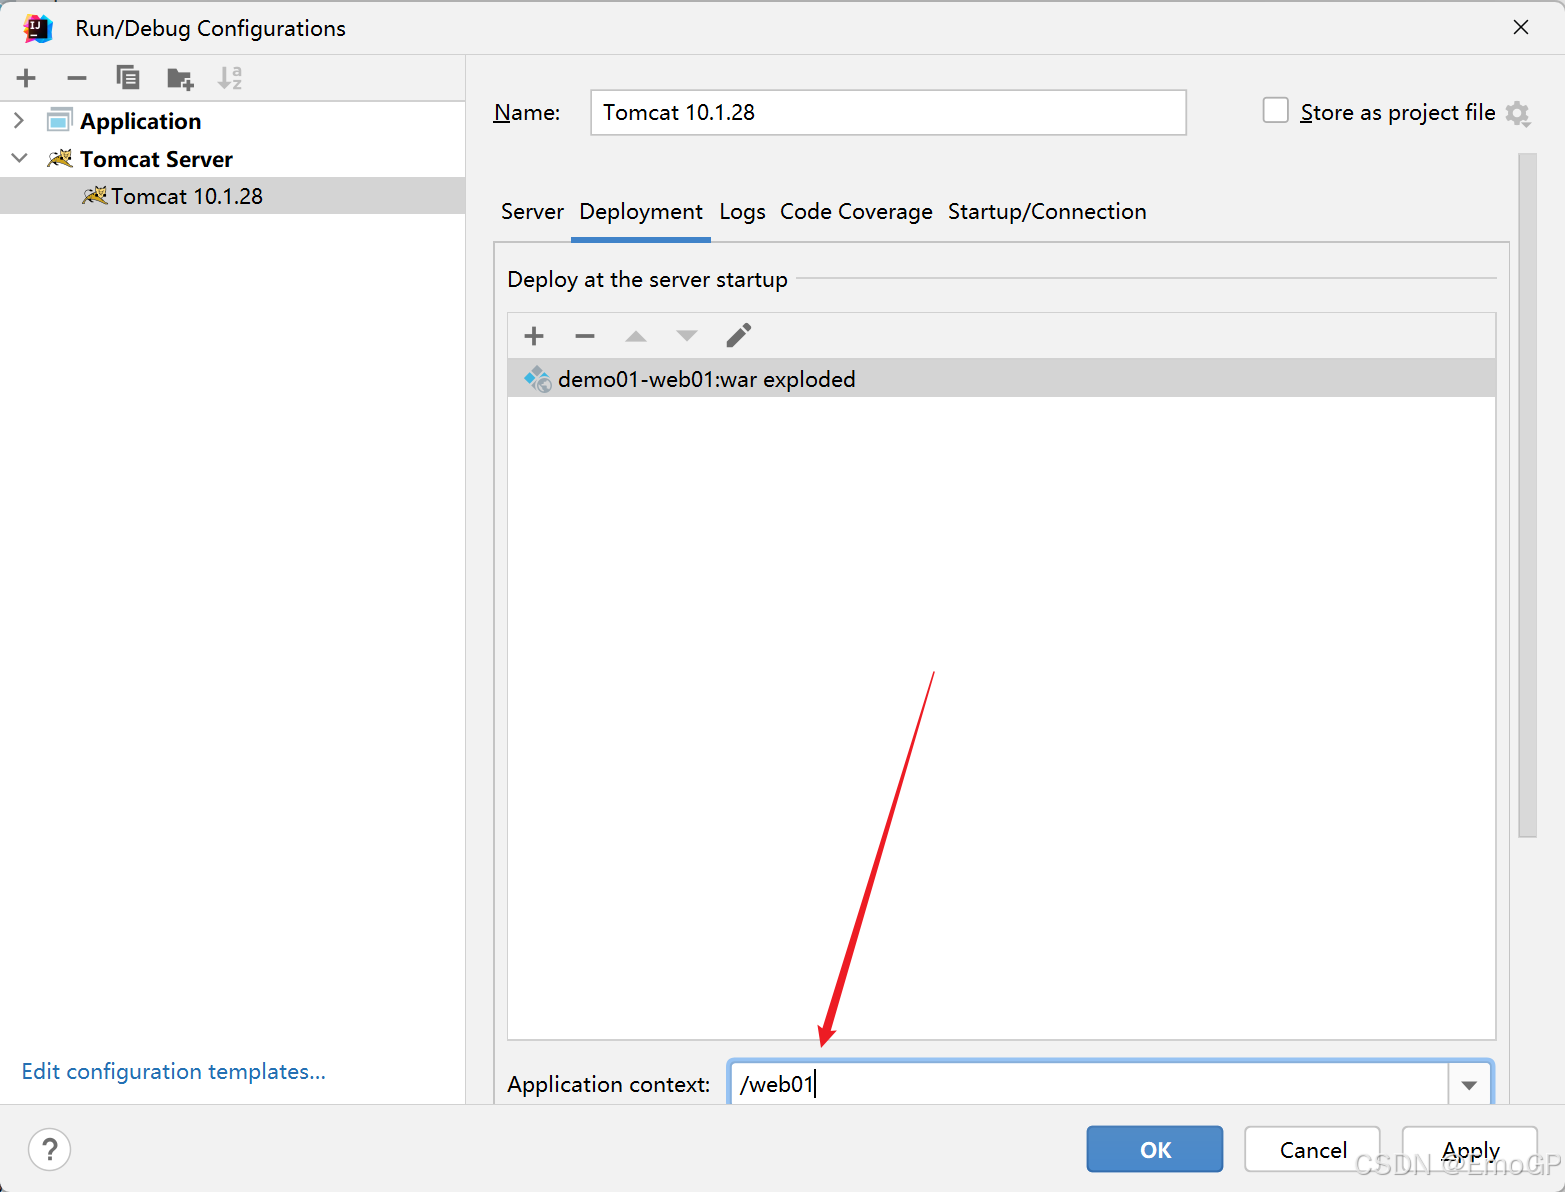Image resolution: width=1565 pixels, height=1192 pixels.
Task: Add an artifact to deploy list
Action: 534,336
